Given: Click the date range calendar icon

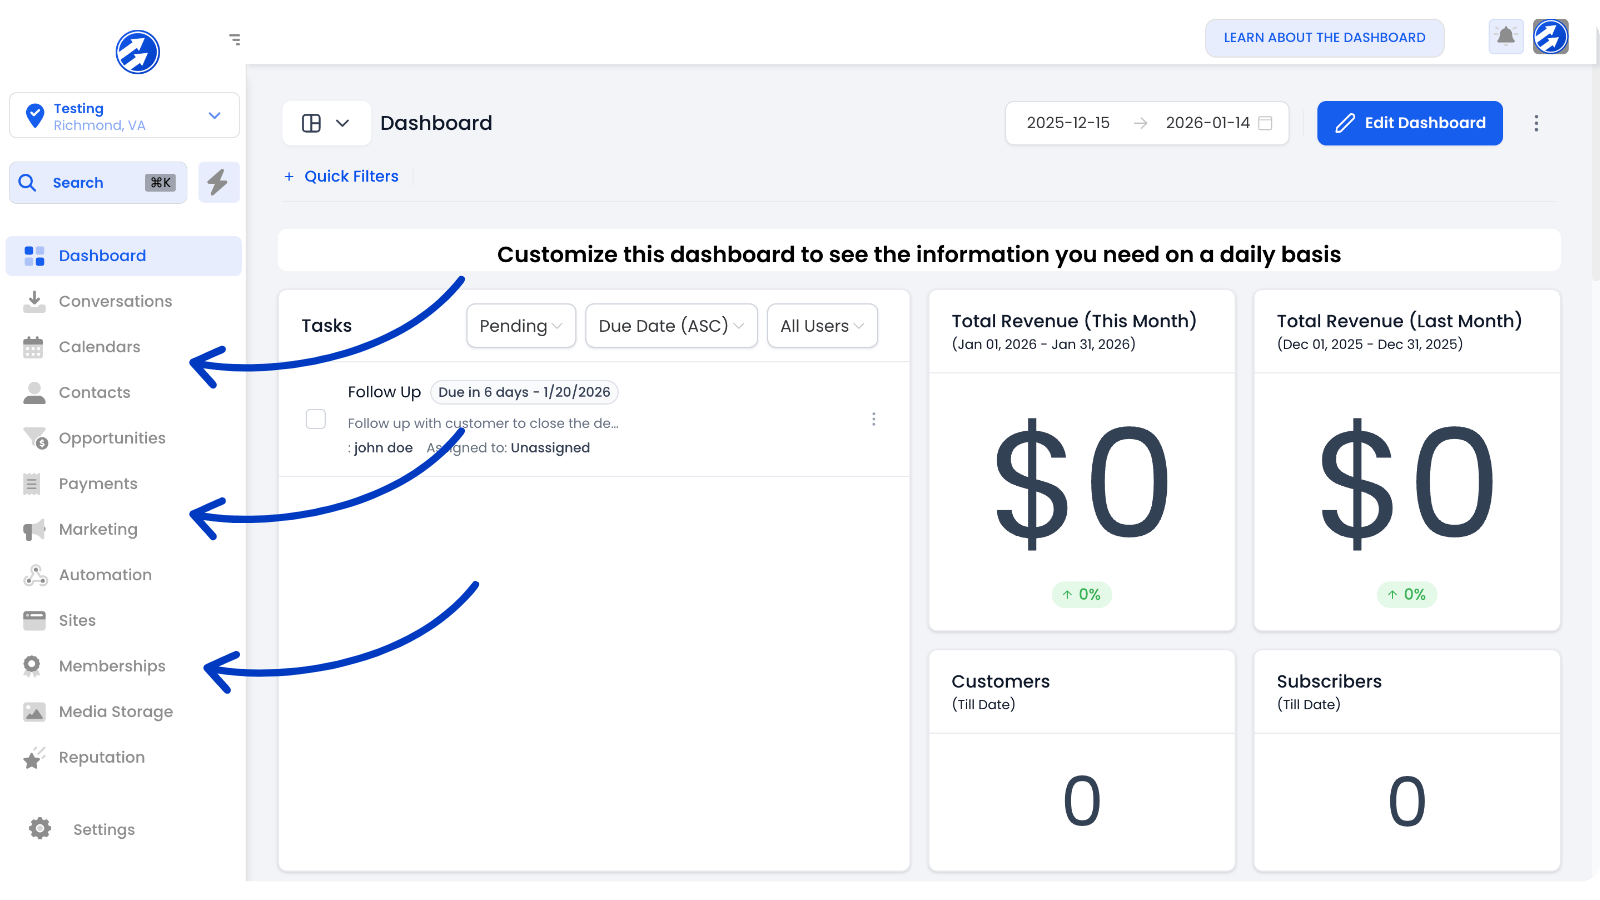Looking at the screenshot, I should pos(1265,123).
